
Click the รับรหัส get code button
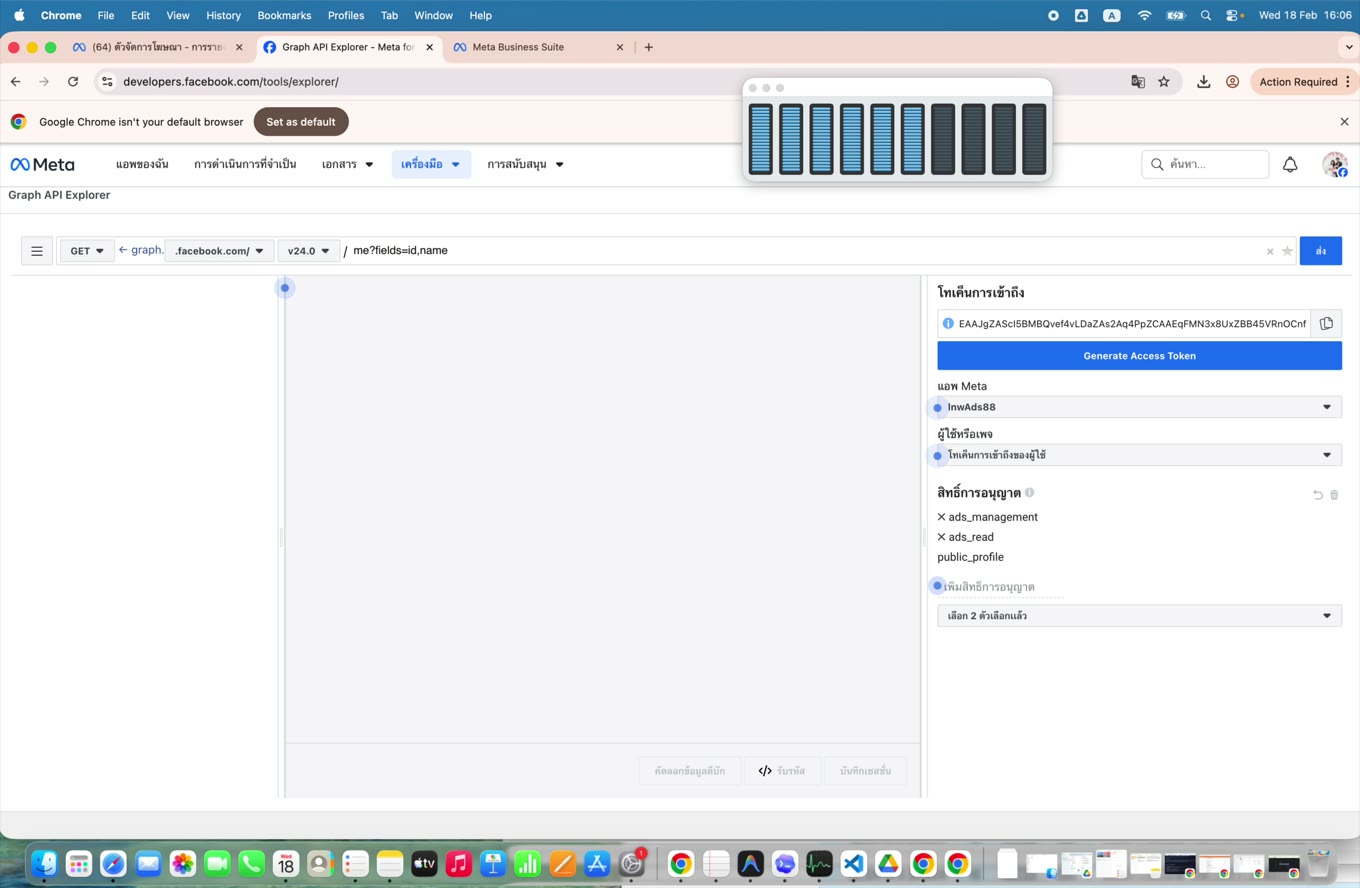[x=782, y=771]
